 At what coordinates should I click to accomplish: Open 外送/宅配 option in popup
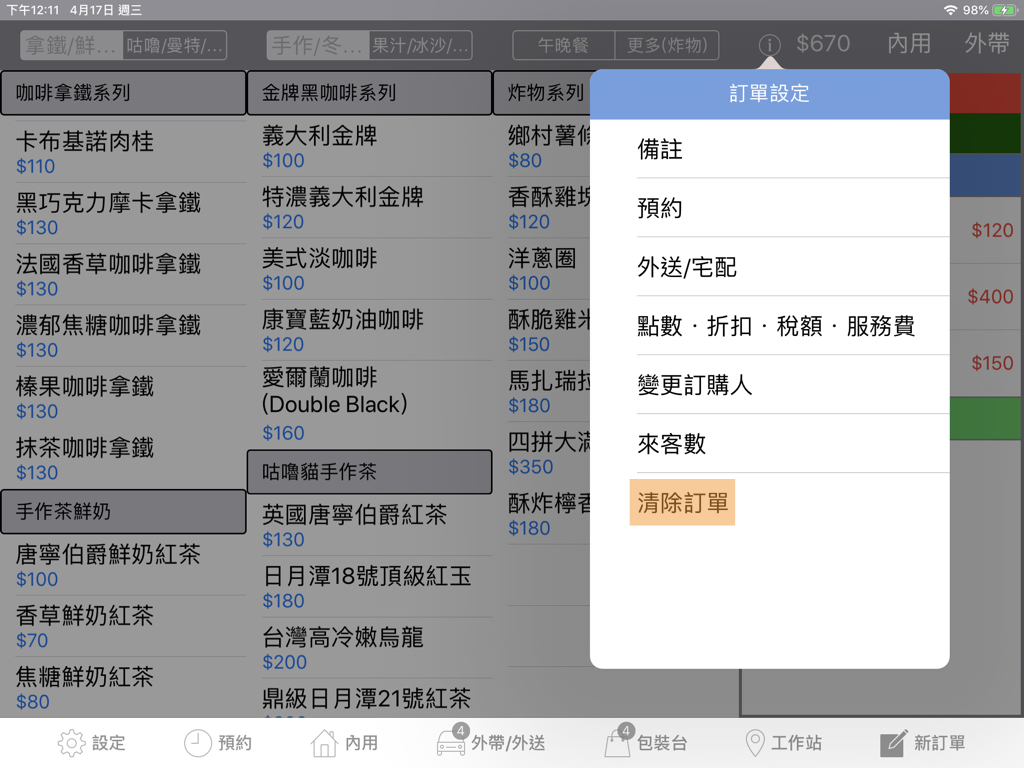tap(687, 267)
